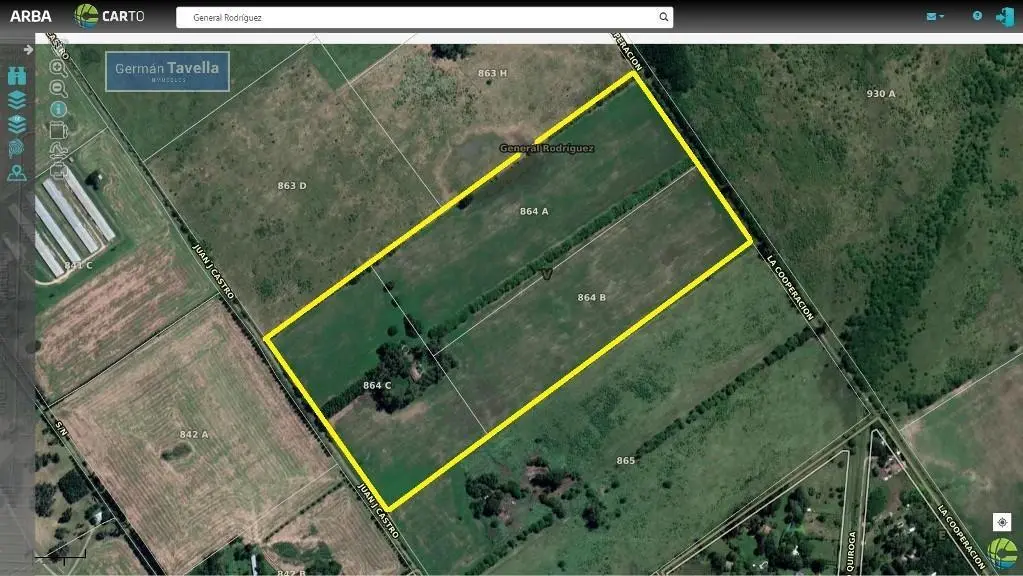This screenshot has height=576, width=1023.
Task: Click the geolocate target button
Action: pyautogui.click(x=1002, y=522)
